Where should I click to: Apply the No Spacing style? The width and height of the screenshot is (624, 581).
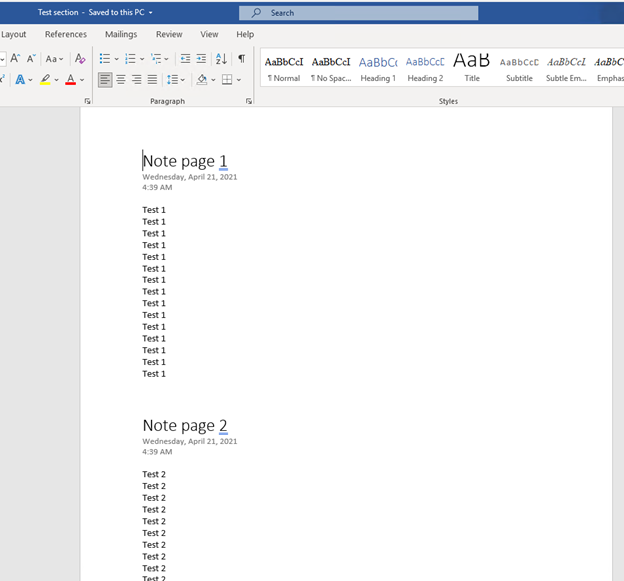tap(331, 69)
